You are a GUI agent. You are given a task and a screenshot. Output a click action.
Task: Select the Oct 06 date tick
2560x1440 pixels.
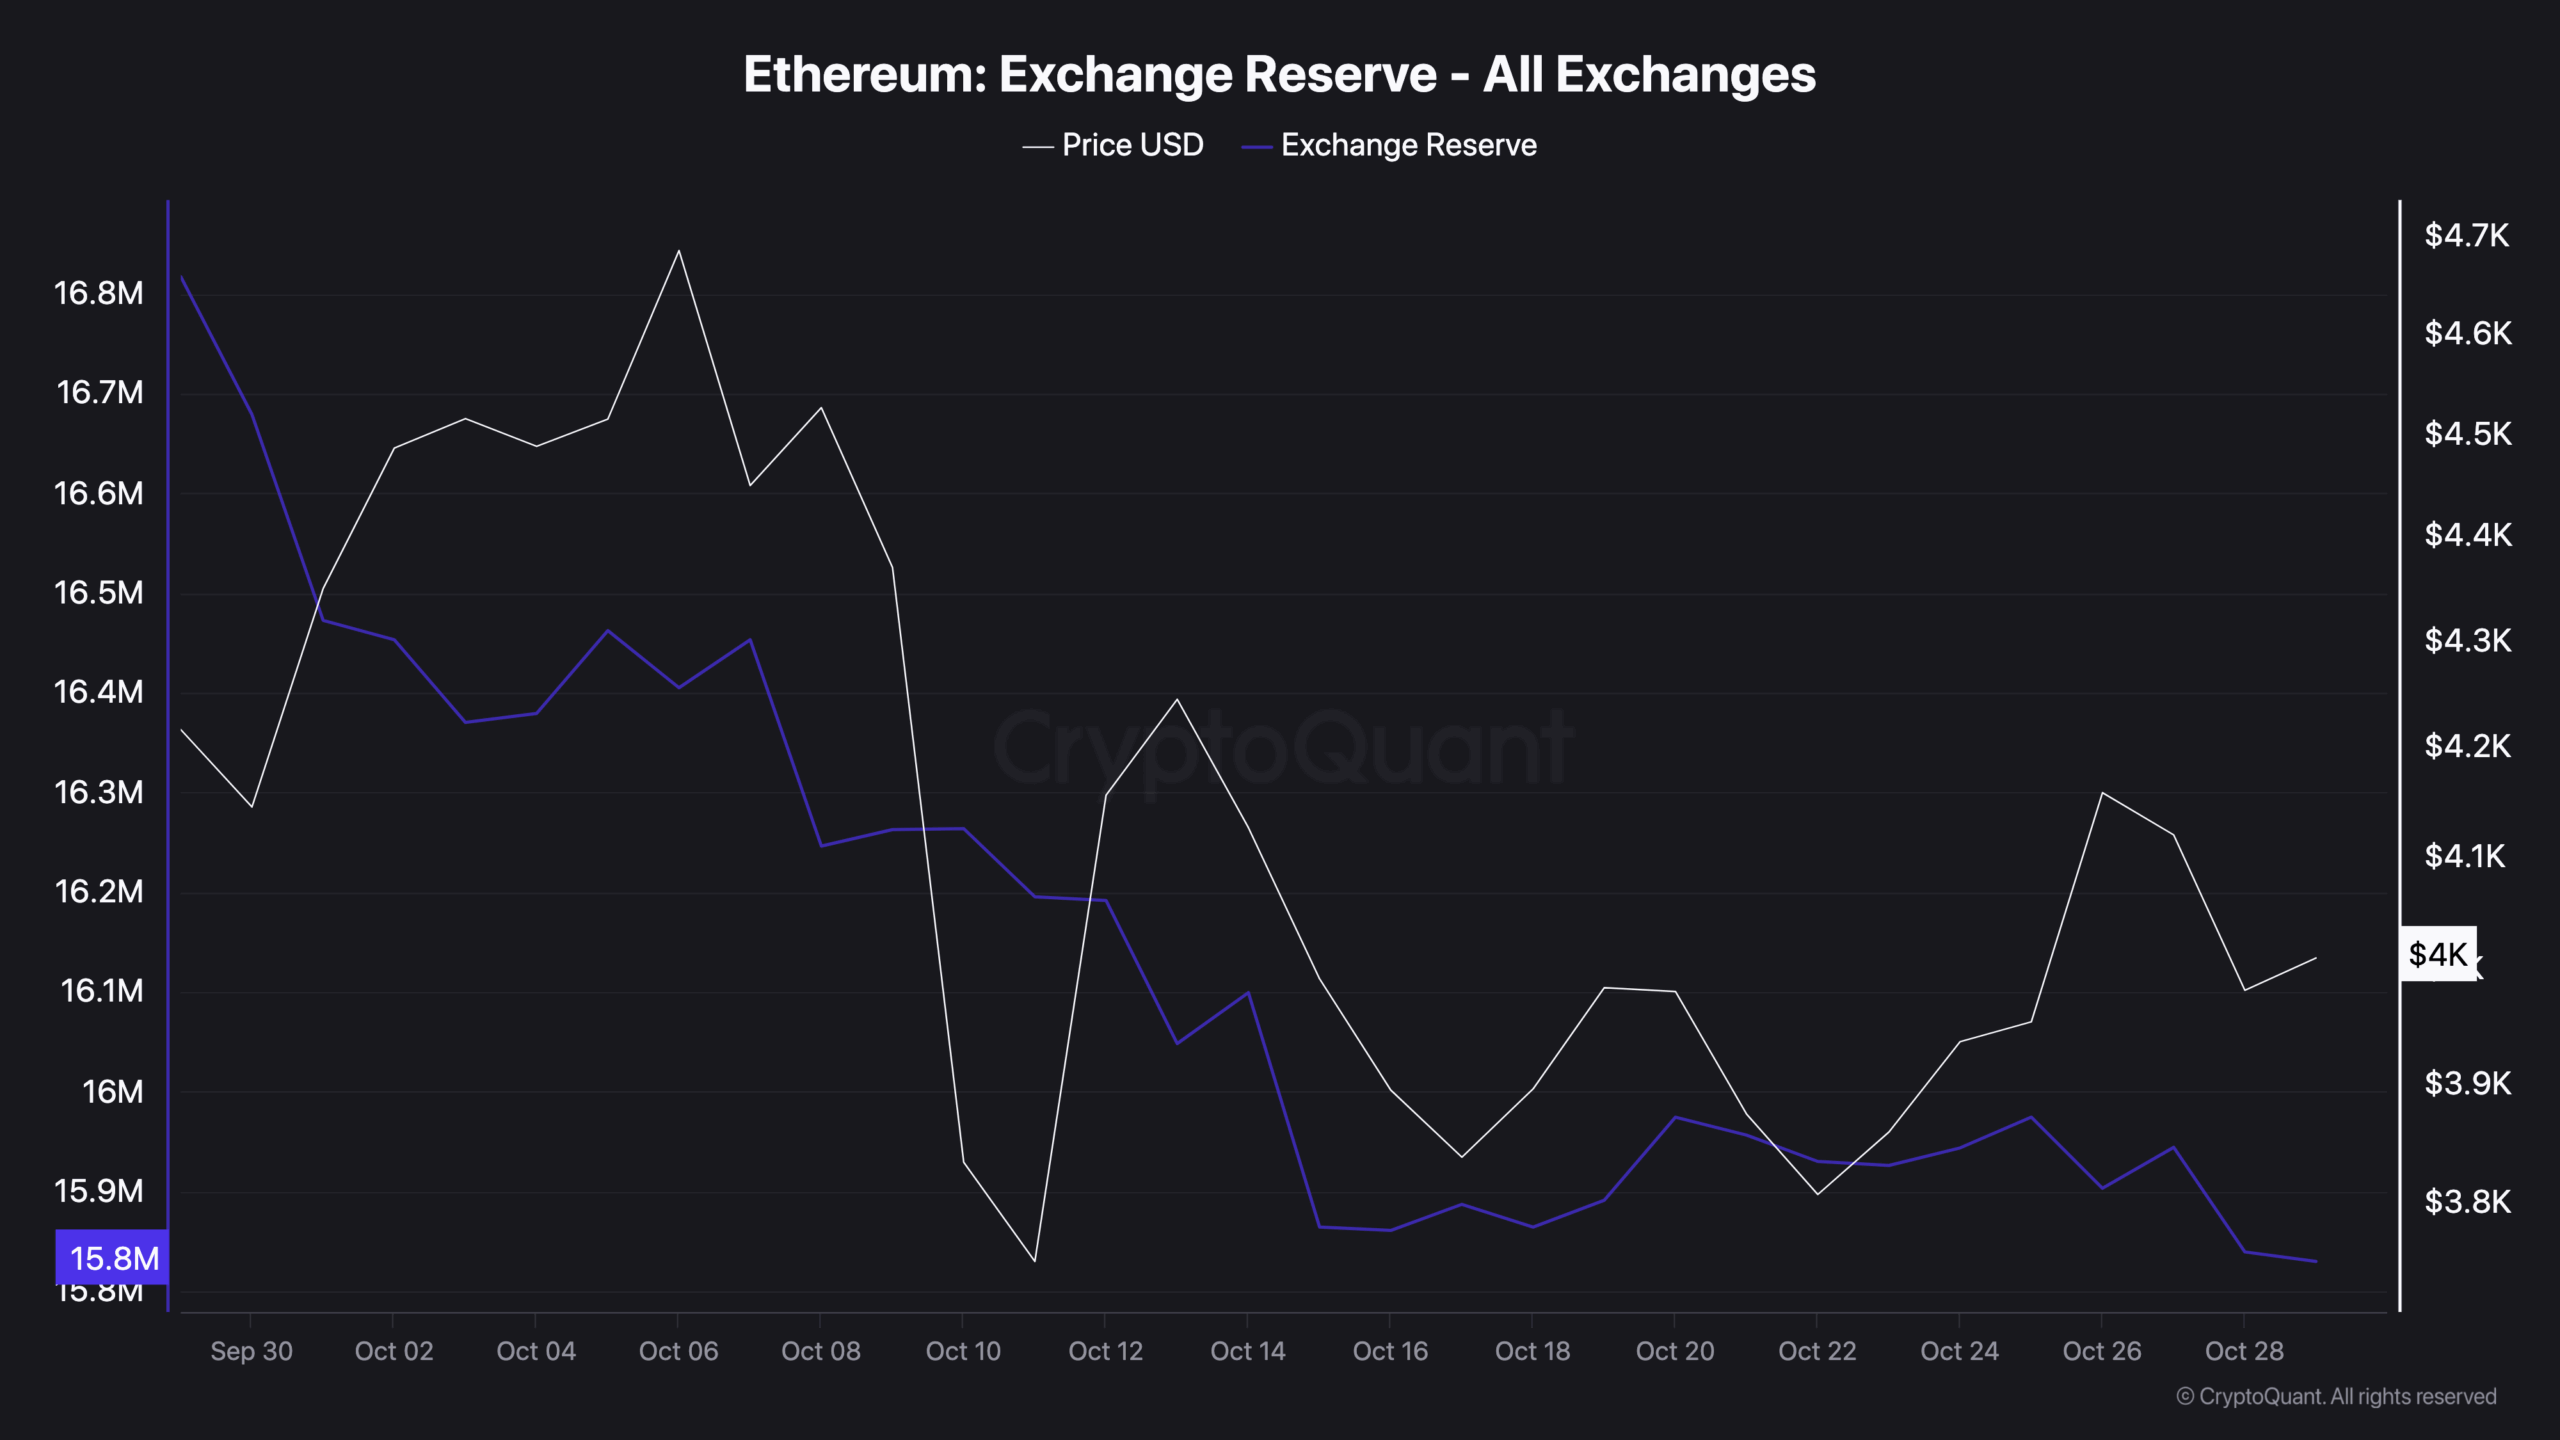click(678, 1351)
